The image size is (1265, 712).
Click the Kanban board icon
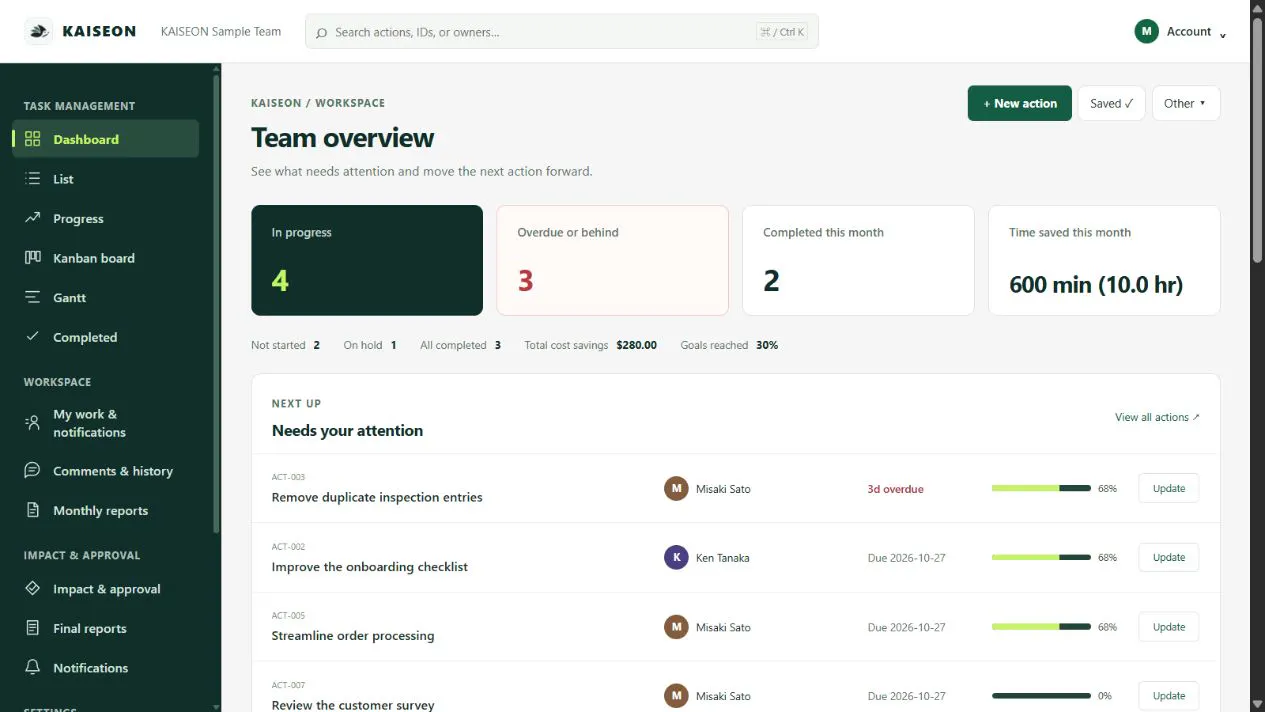click(x=33, y=258)
